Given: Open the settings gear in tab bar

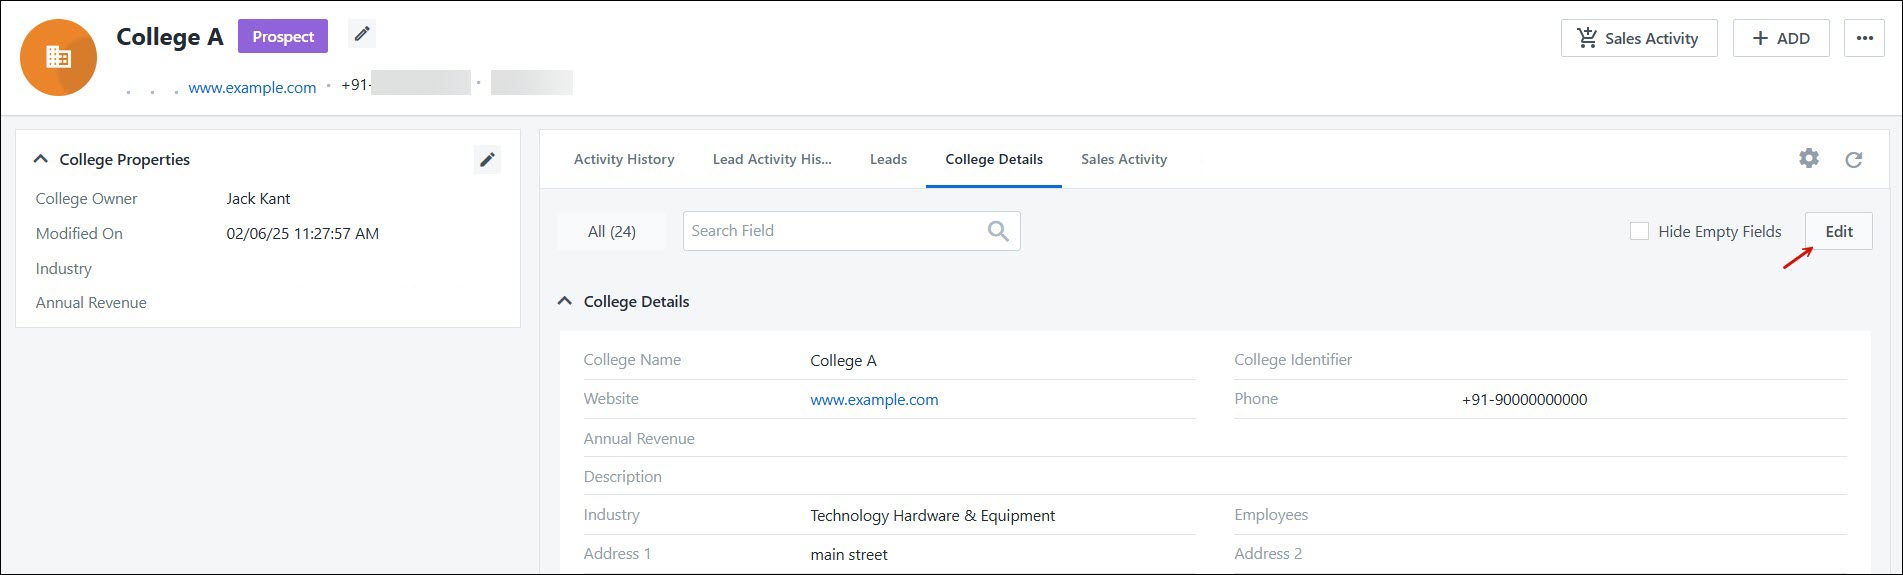Looking at the screenshot, I should 1809,159.
